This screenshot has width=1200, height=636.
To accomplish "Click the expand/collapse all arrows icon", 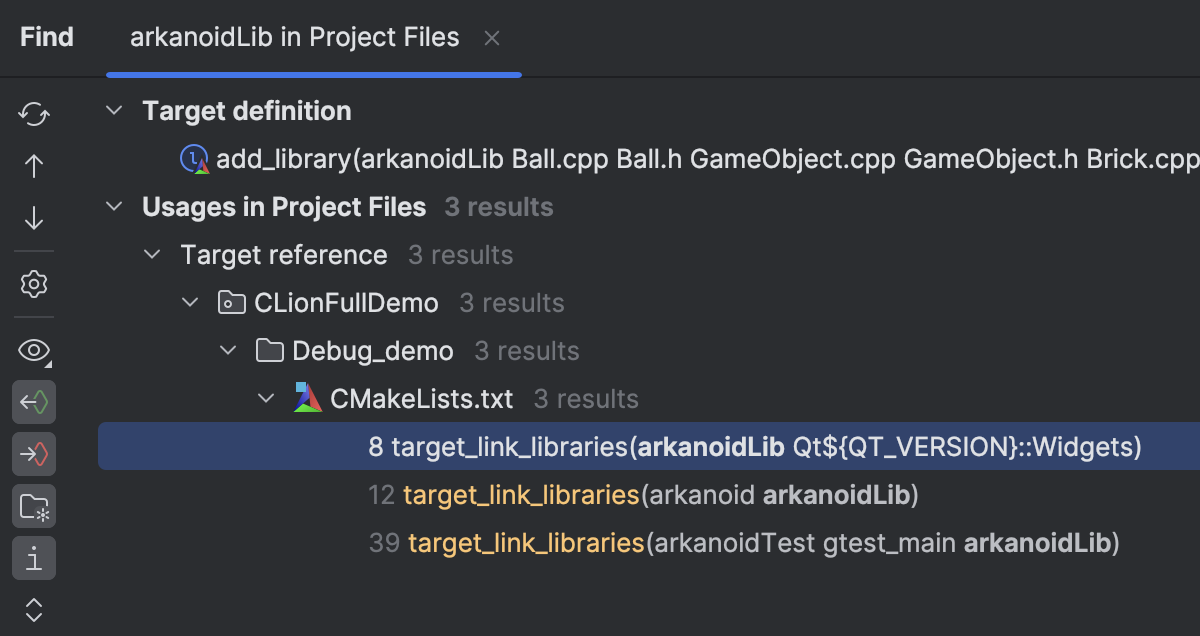I will (x=34, y=609).
